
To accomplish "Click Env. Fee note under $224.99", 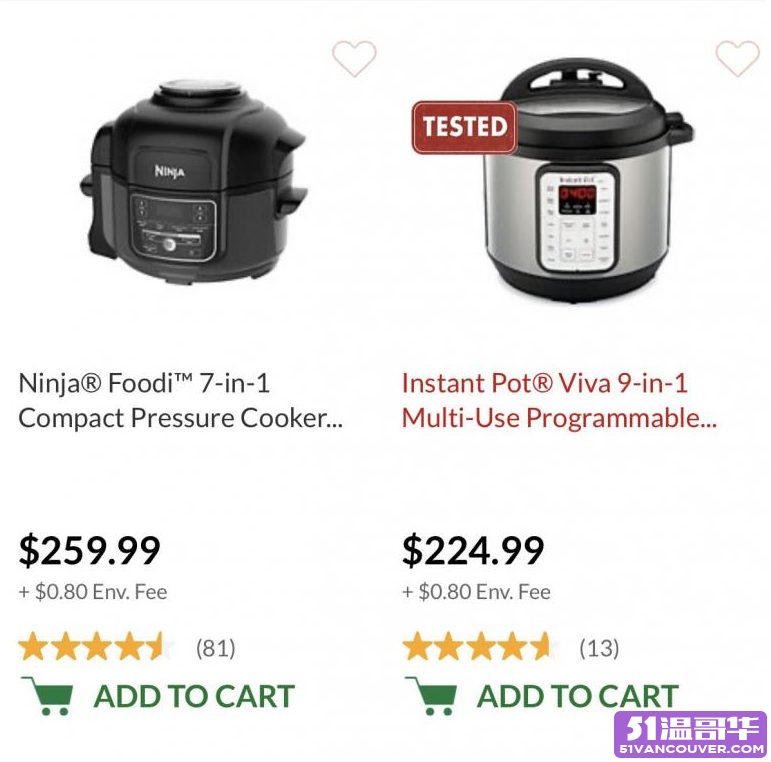I will (476, 592).
